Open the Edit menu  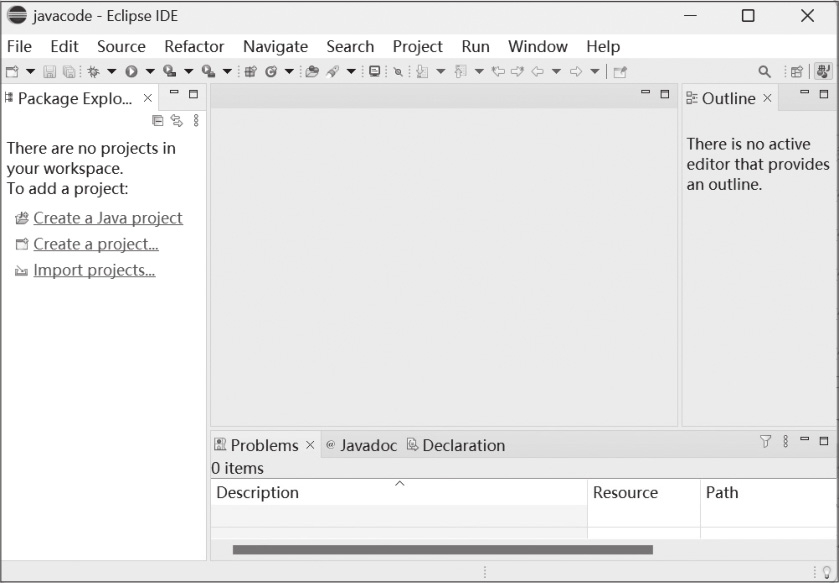click(x=64, y=47)
